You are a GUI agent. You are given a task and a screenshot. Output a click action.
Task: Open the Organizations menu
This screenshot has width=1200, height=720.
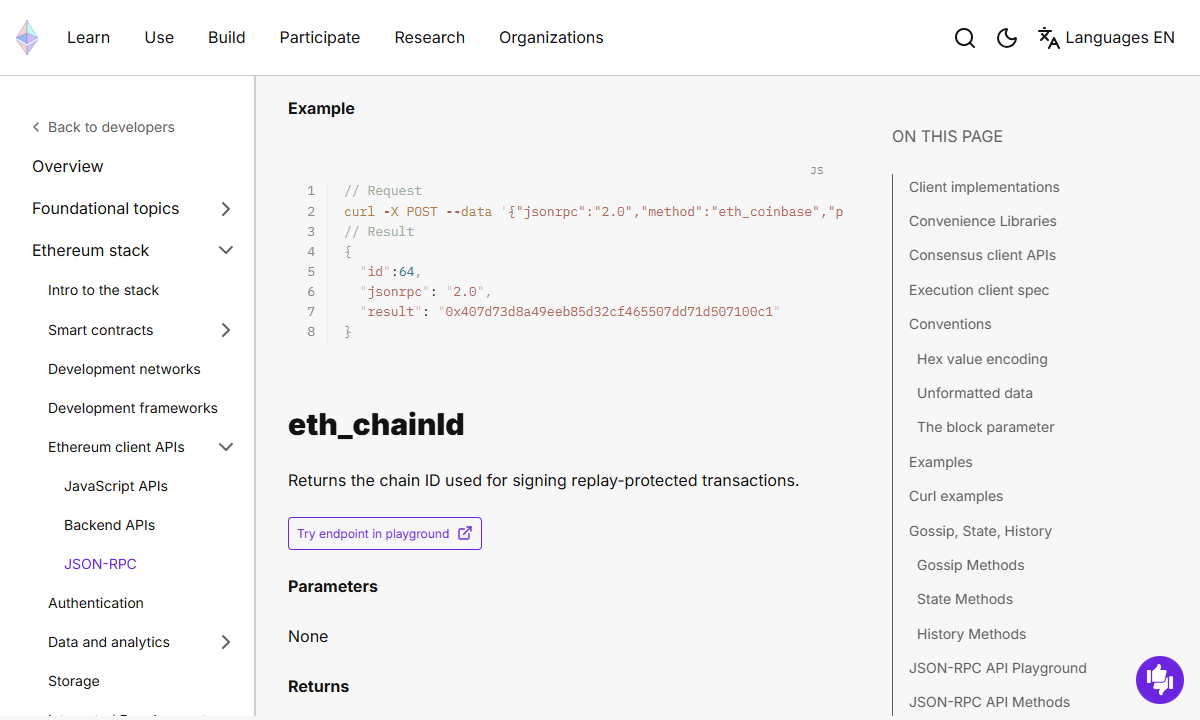pyautogui.click(x=551, y=38)
